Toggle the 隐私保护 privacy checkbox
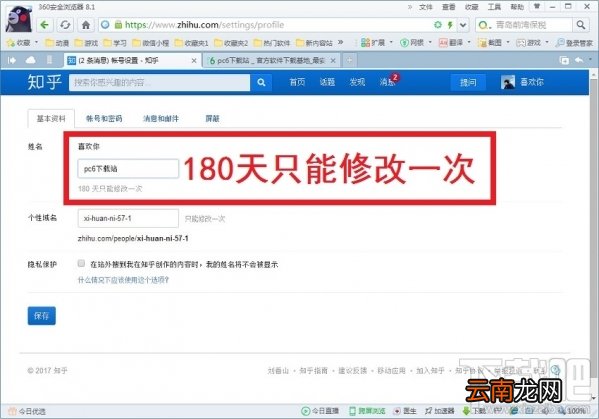 [x=81, y=263]
